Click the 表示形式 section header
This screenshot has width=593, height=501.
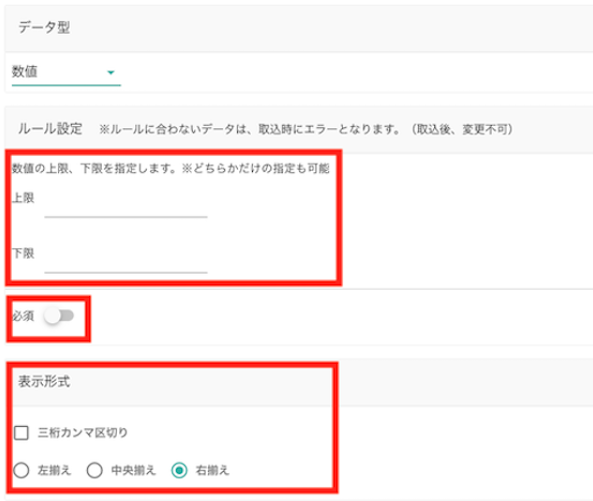coord(44,381)
